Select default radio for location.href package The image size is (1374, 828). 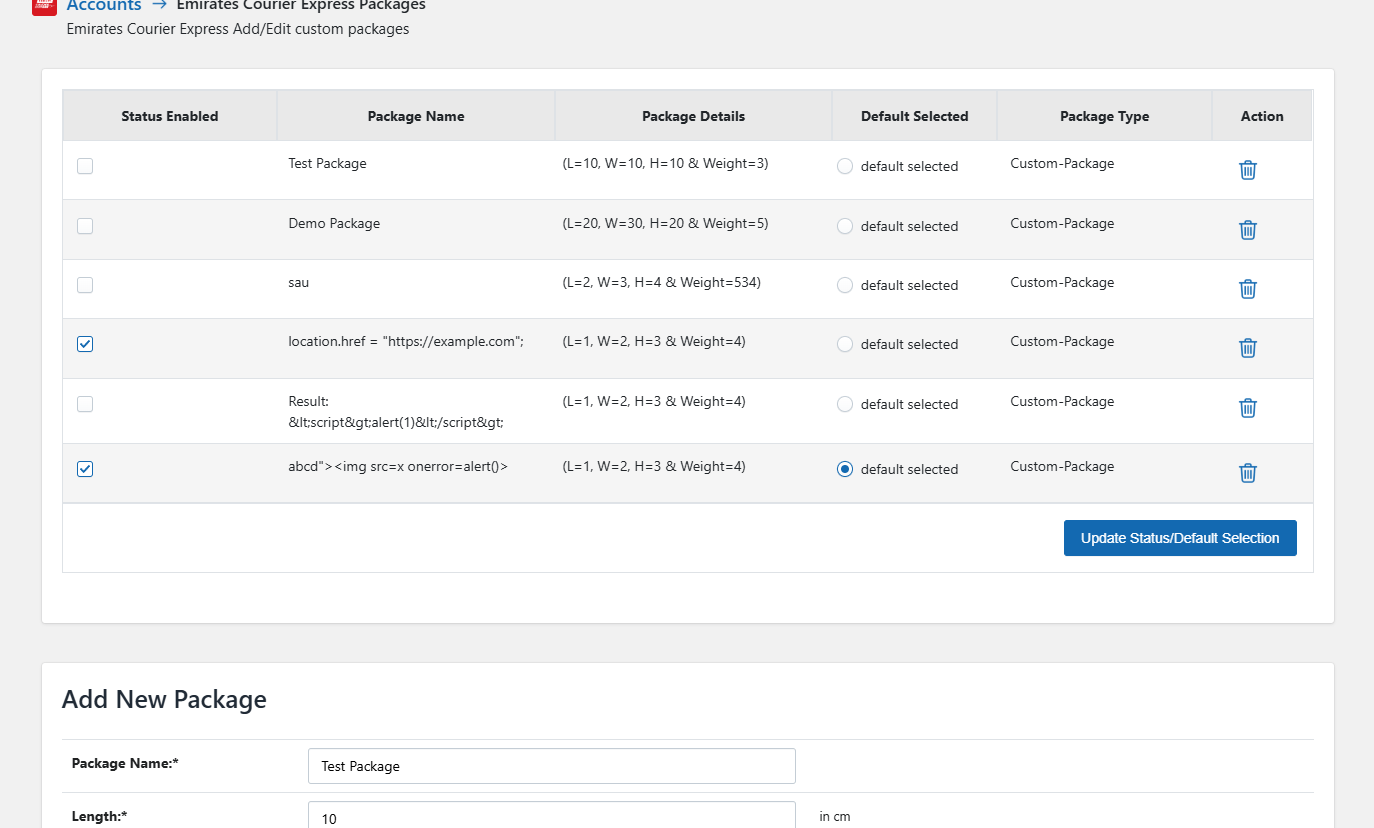click(845, 344)
